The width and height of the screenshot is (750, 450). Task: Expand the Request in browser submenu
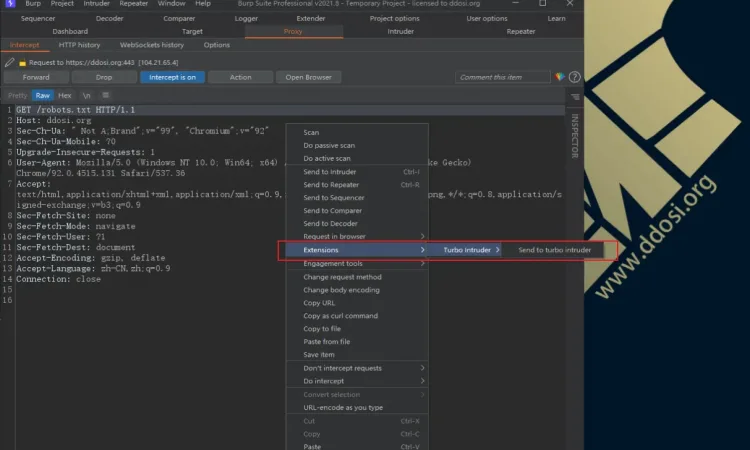coord(357,236)
